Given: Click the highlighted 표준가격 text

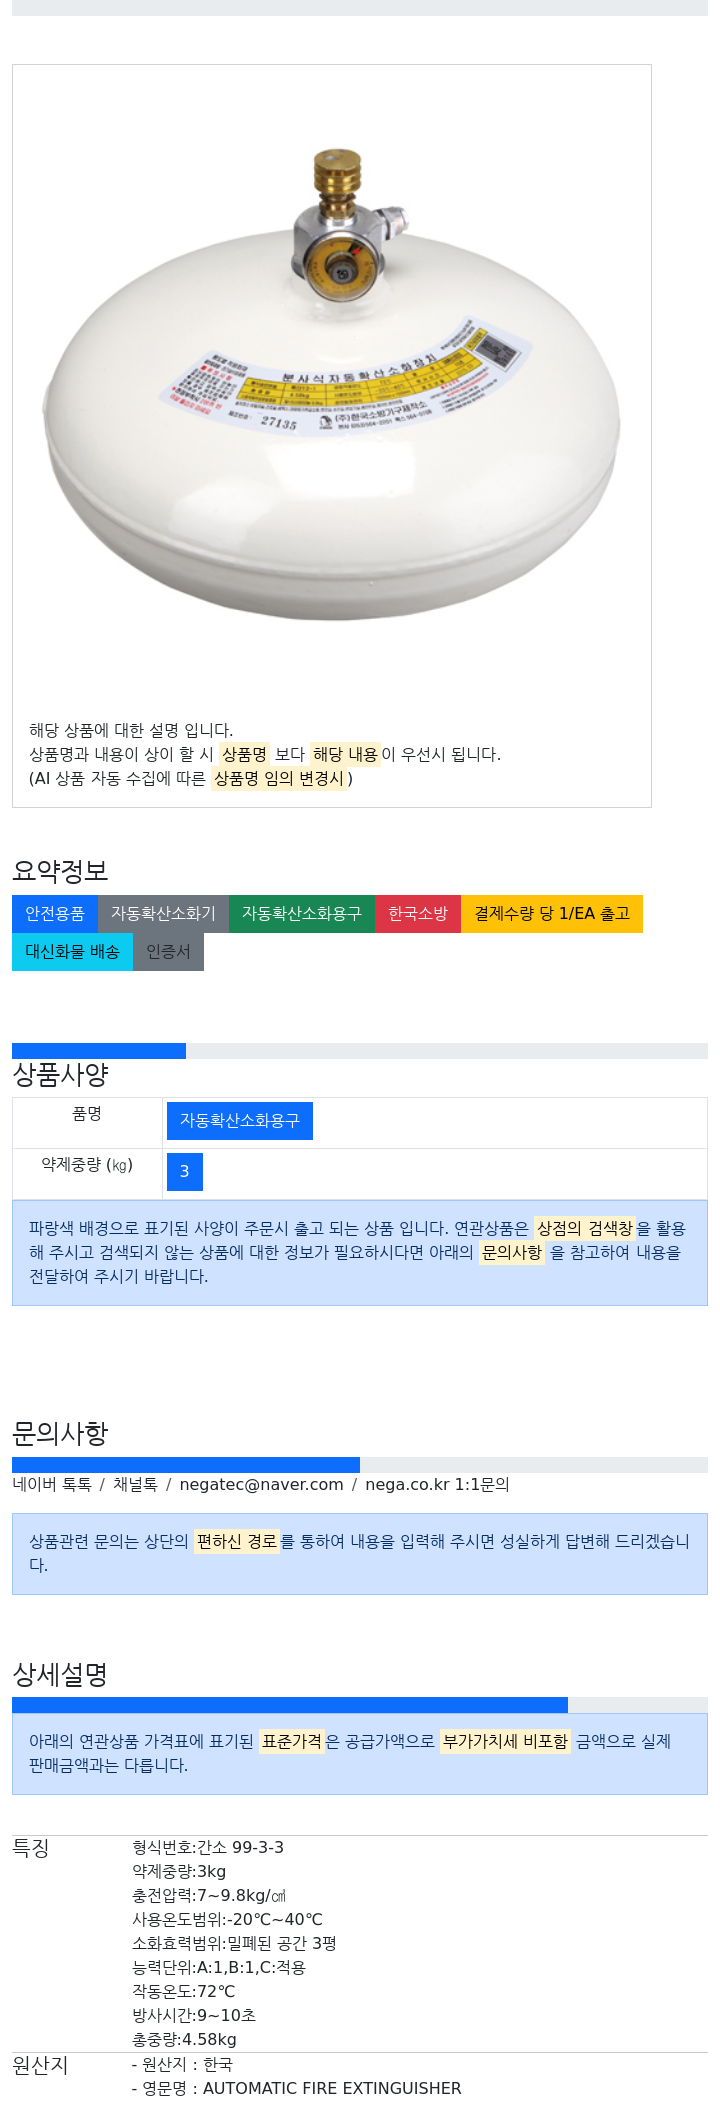Looking at the screenshot, I should tap(292, 1741).
